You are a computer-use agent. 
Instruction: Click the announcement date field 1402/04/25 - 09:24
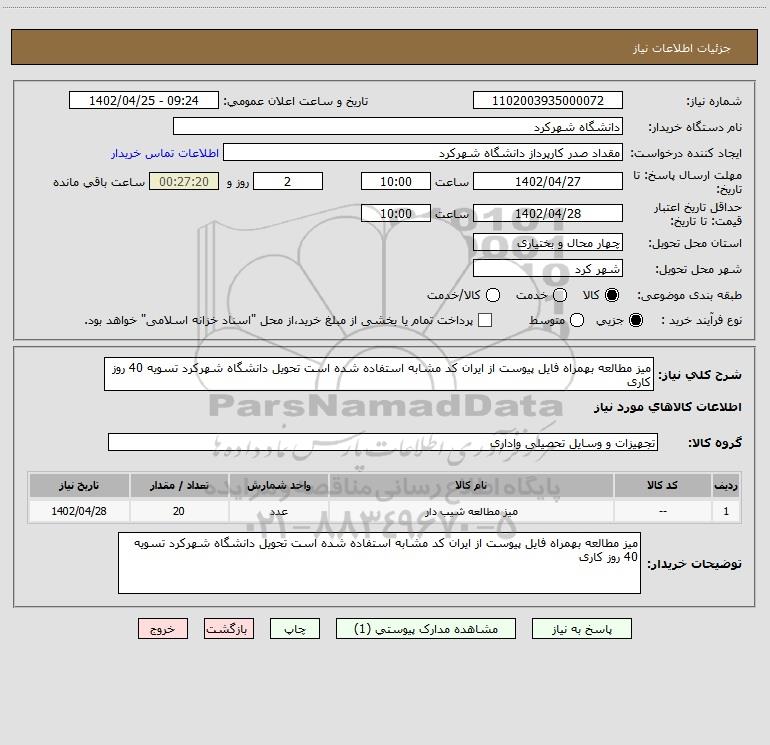point(144,101)
